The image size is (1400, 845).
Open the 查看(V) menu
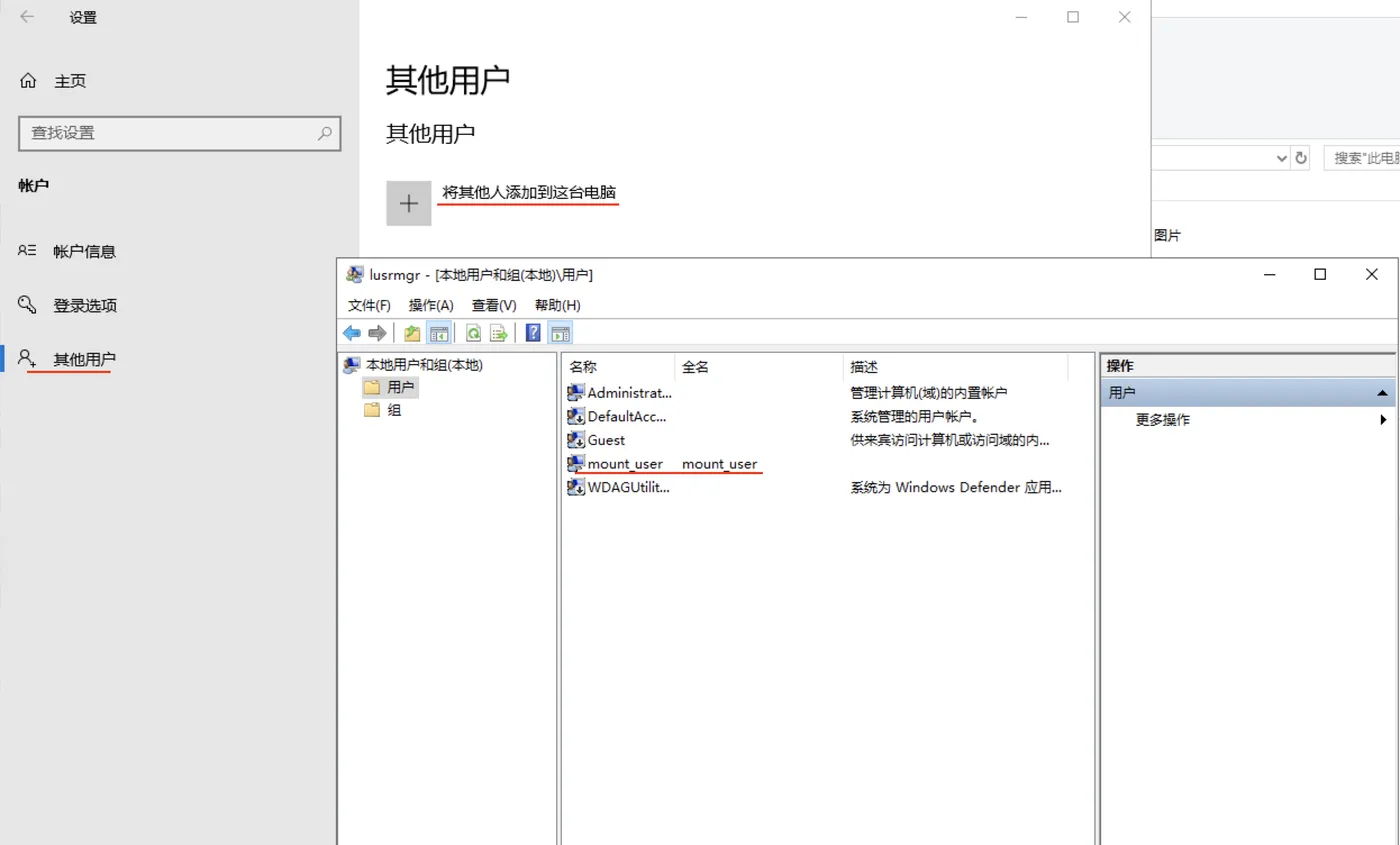coord(494,305)
